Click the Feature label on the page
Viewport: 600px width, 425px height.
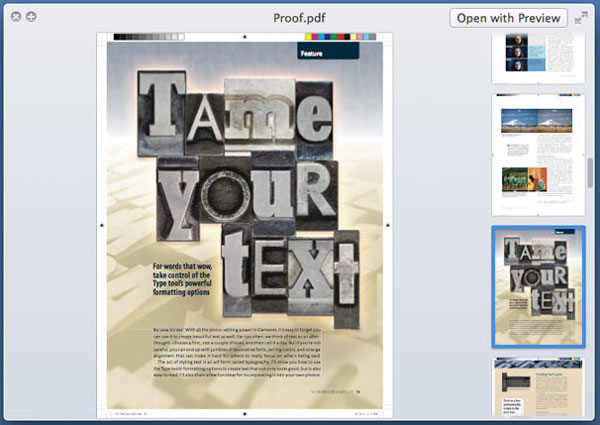pos(311,54)
